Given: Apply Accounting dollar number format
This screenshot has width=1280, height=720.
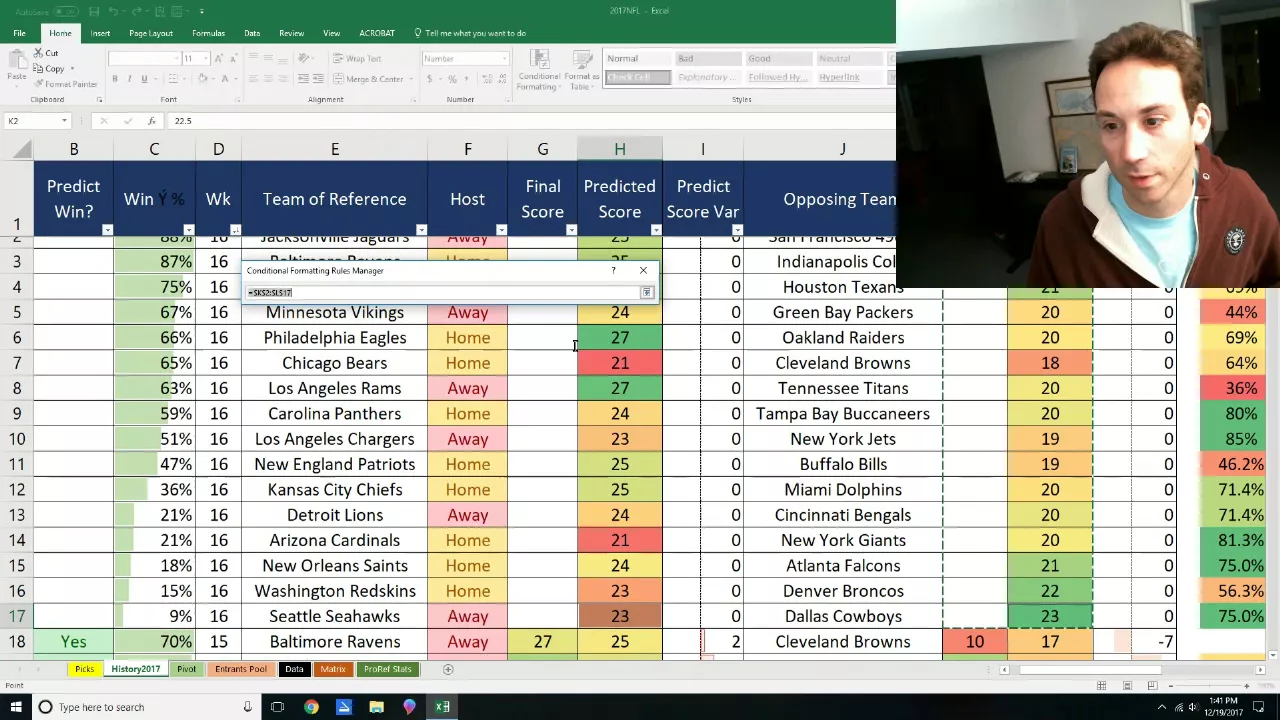Looking at the screenshot, I should [x=432, y=79].
